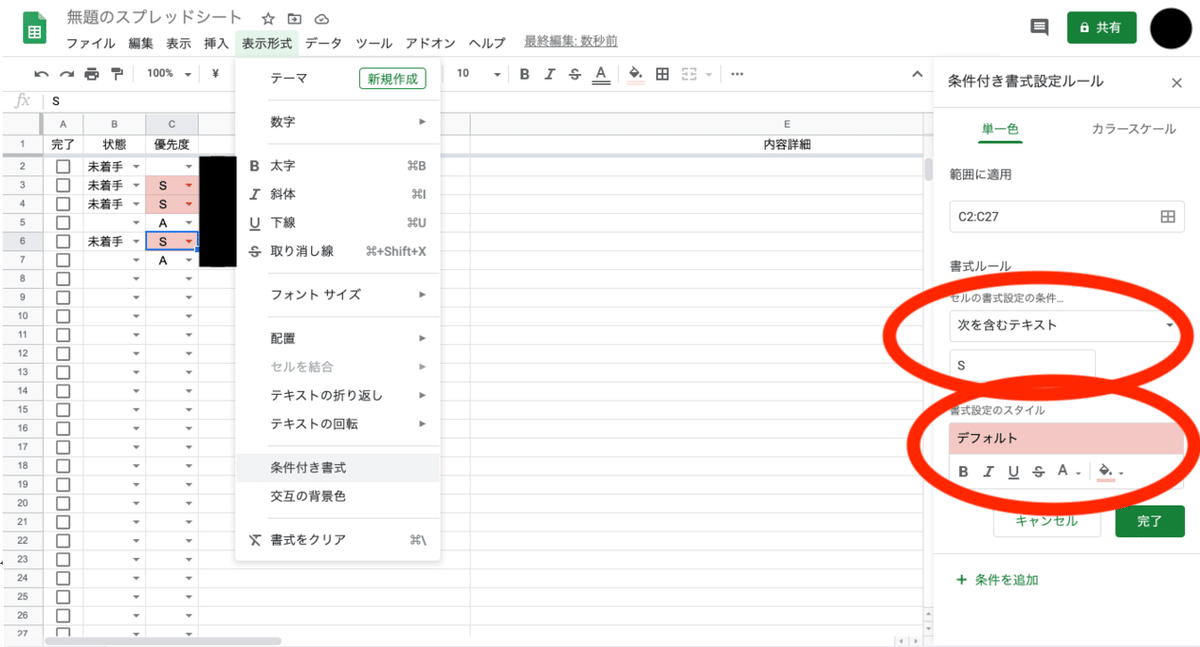Open the 100% zoom dropdown
Image resolution: width=1200 pixels, height=647 pixels.
[170, 73]
